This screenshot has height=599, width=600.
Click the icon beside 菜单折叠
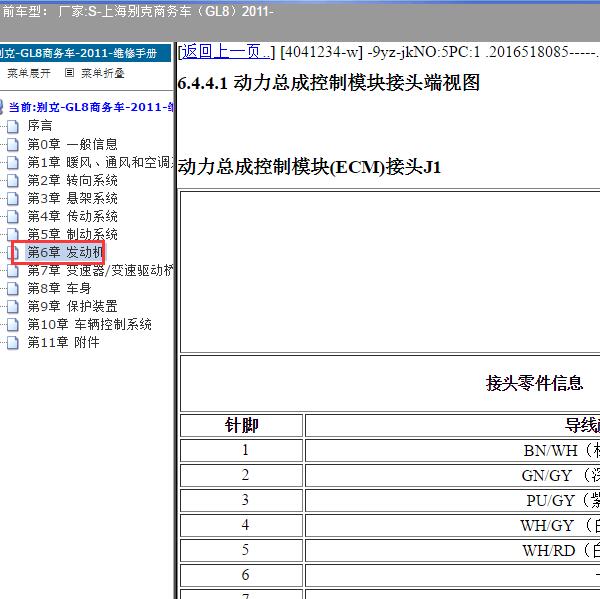69,72
